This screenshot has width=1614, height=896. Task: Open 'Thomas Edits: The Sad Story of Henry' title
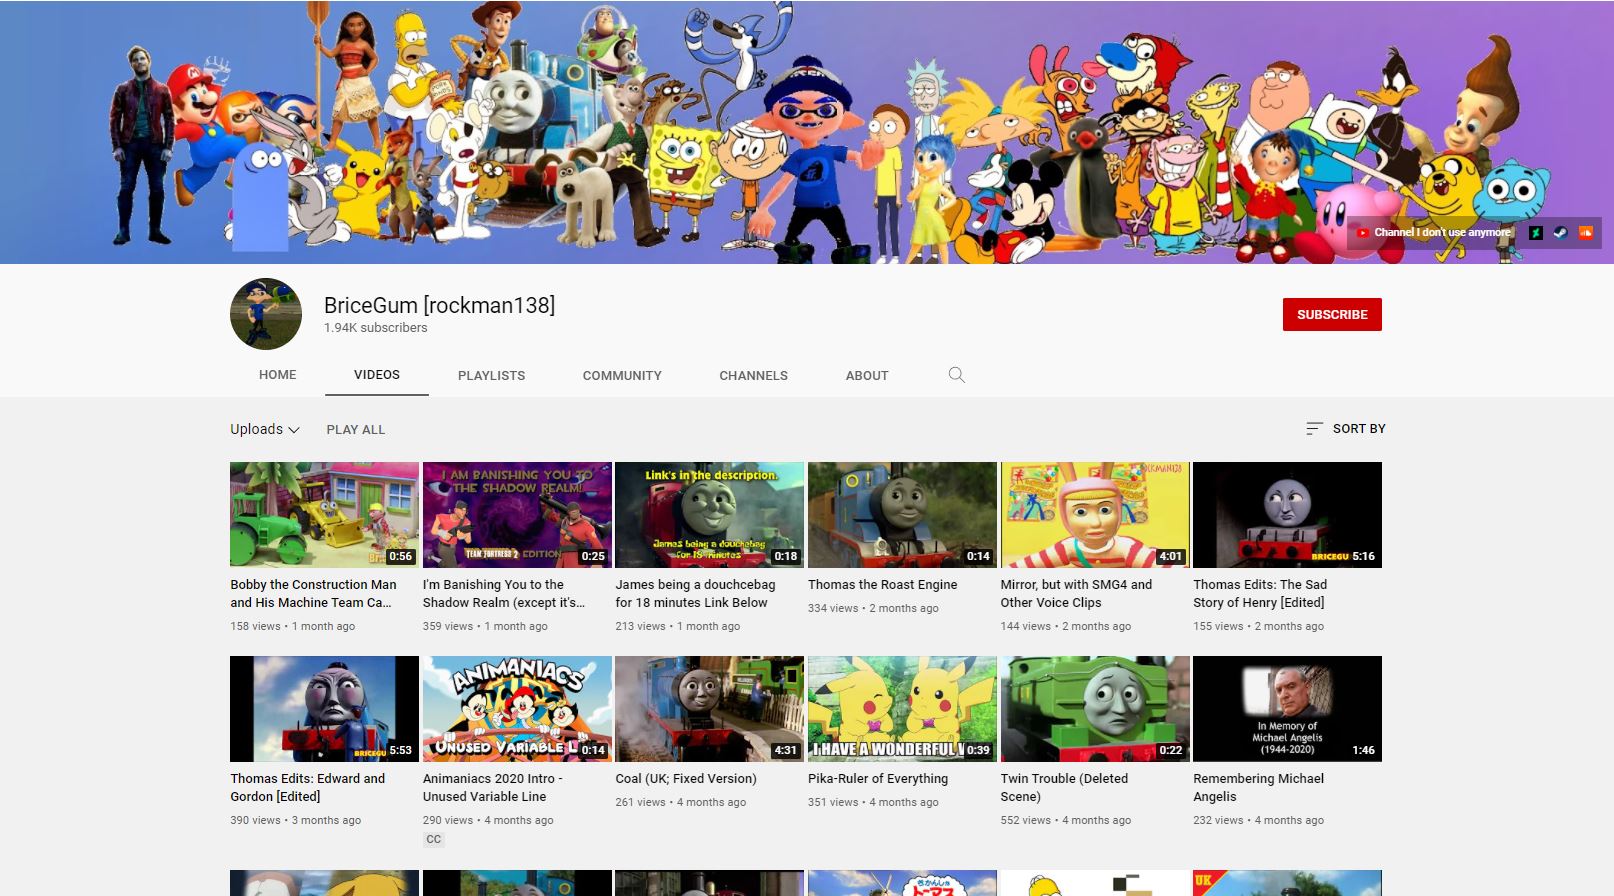click(x=1260, y=594)
